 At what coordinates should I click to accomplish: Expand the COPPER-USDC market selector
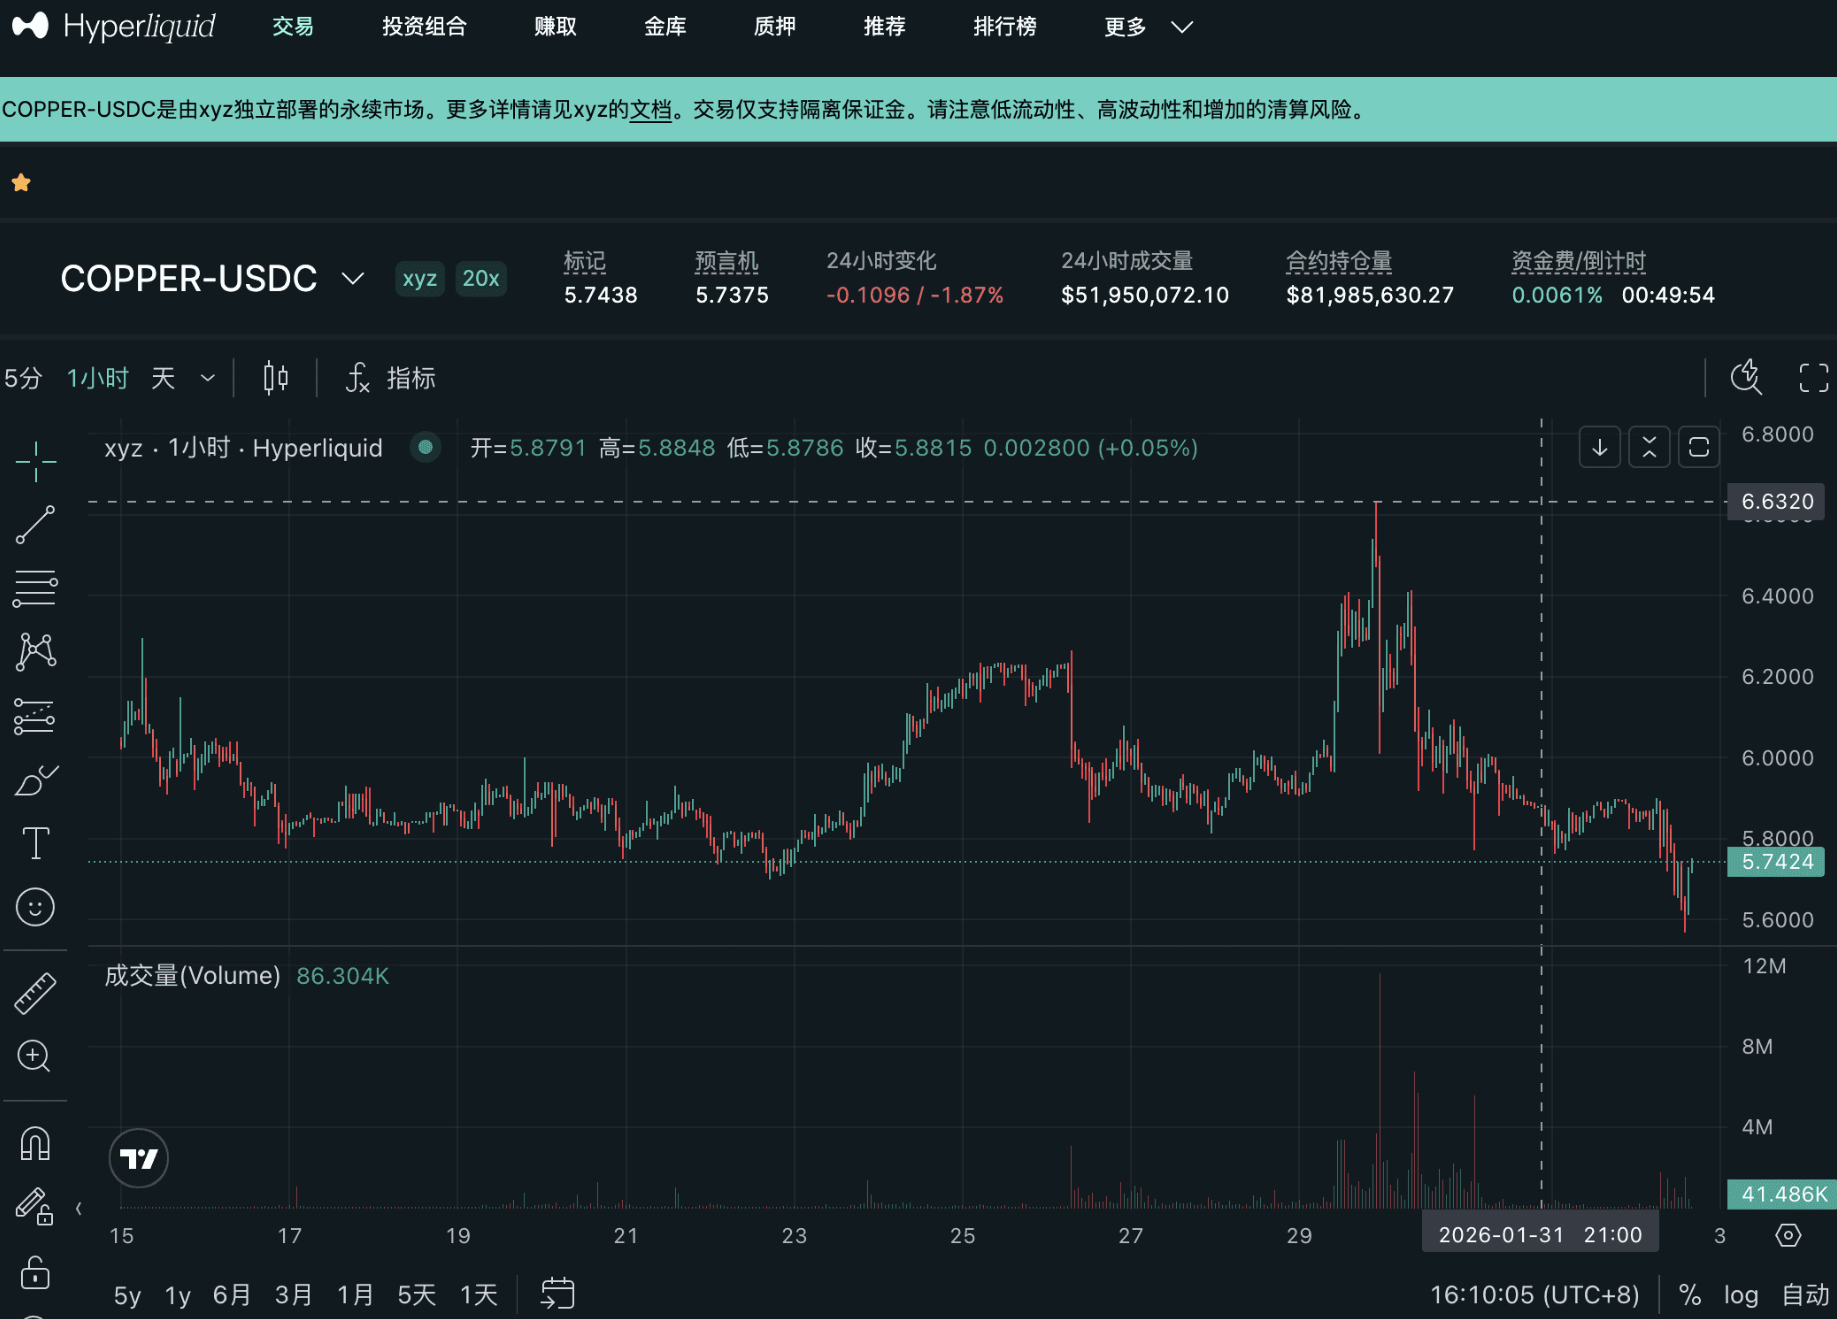(x=352, y=278)
